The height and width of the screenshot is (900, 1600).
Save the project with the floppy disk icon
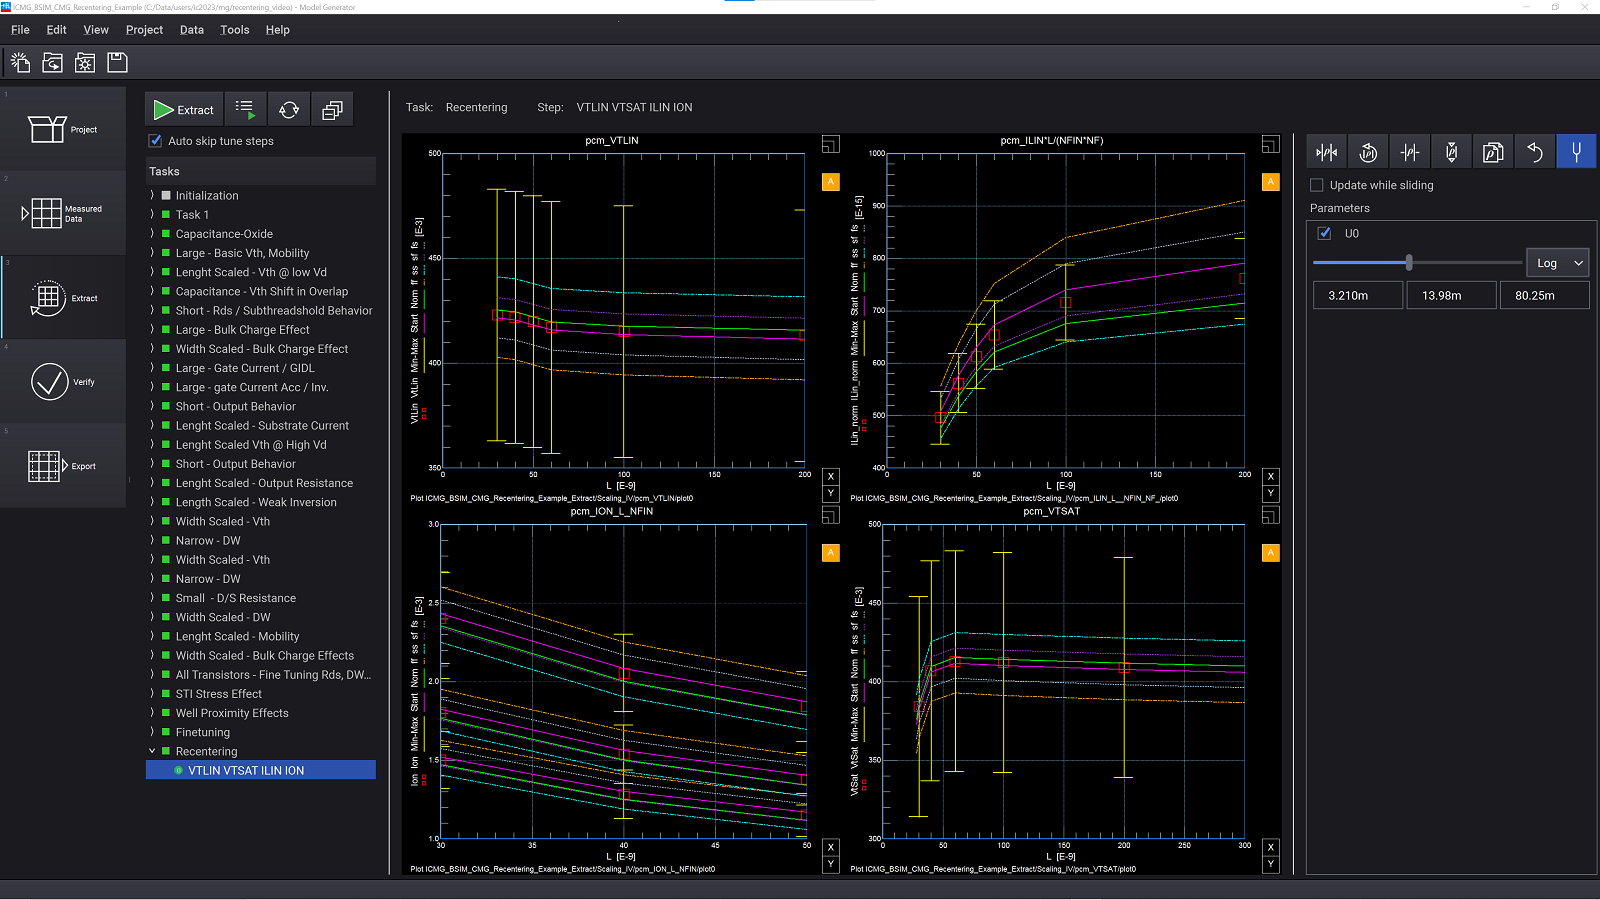tap(117, 62)
